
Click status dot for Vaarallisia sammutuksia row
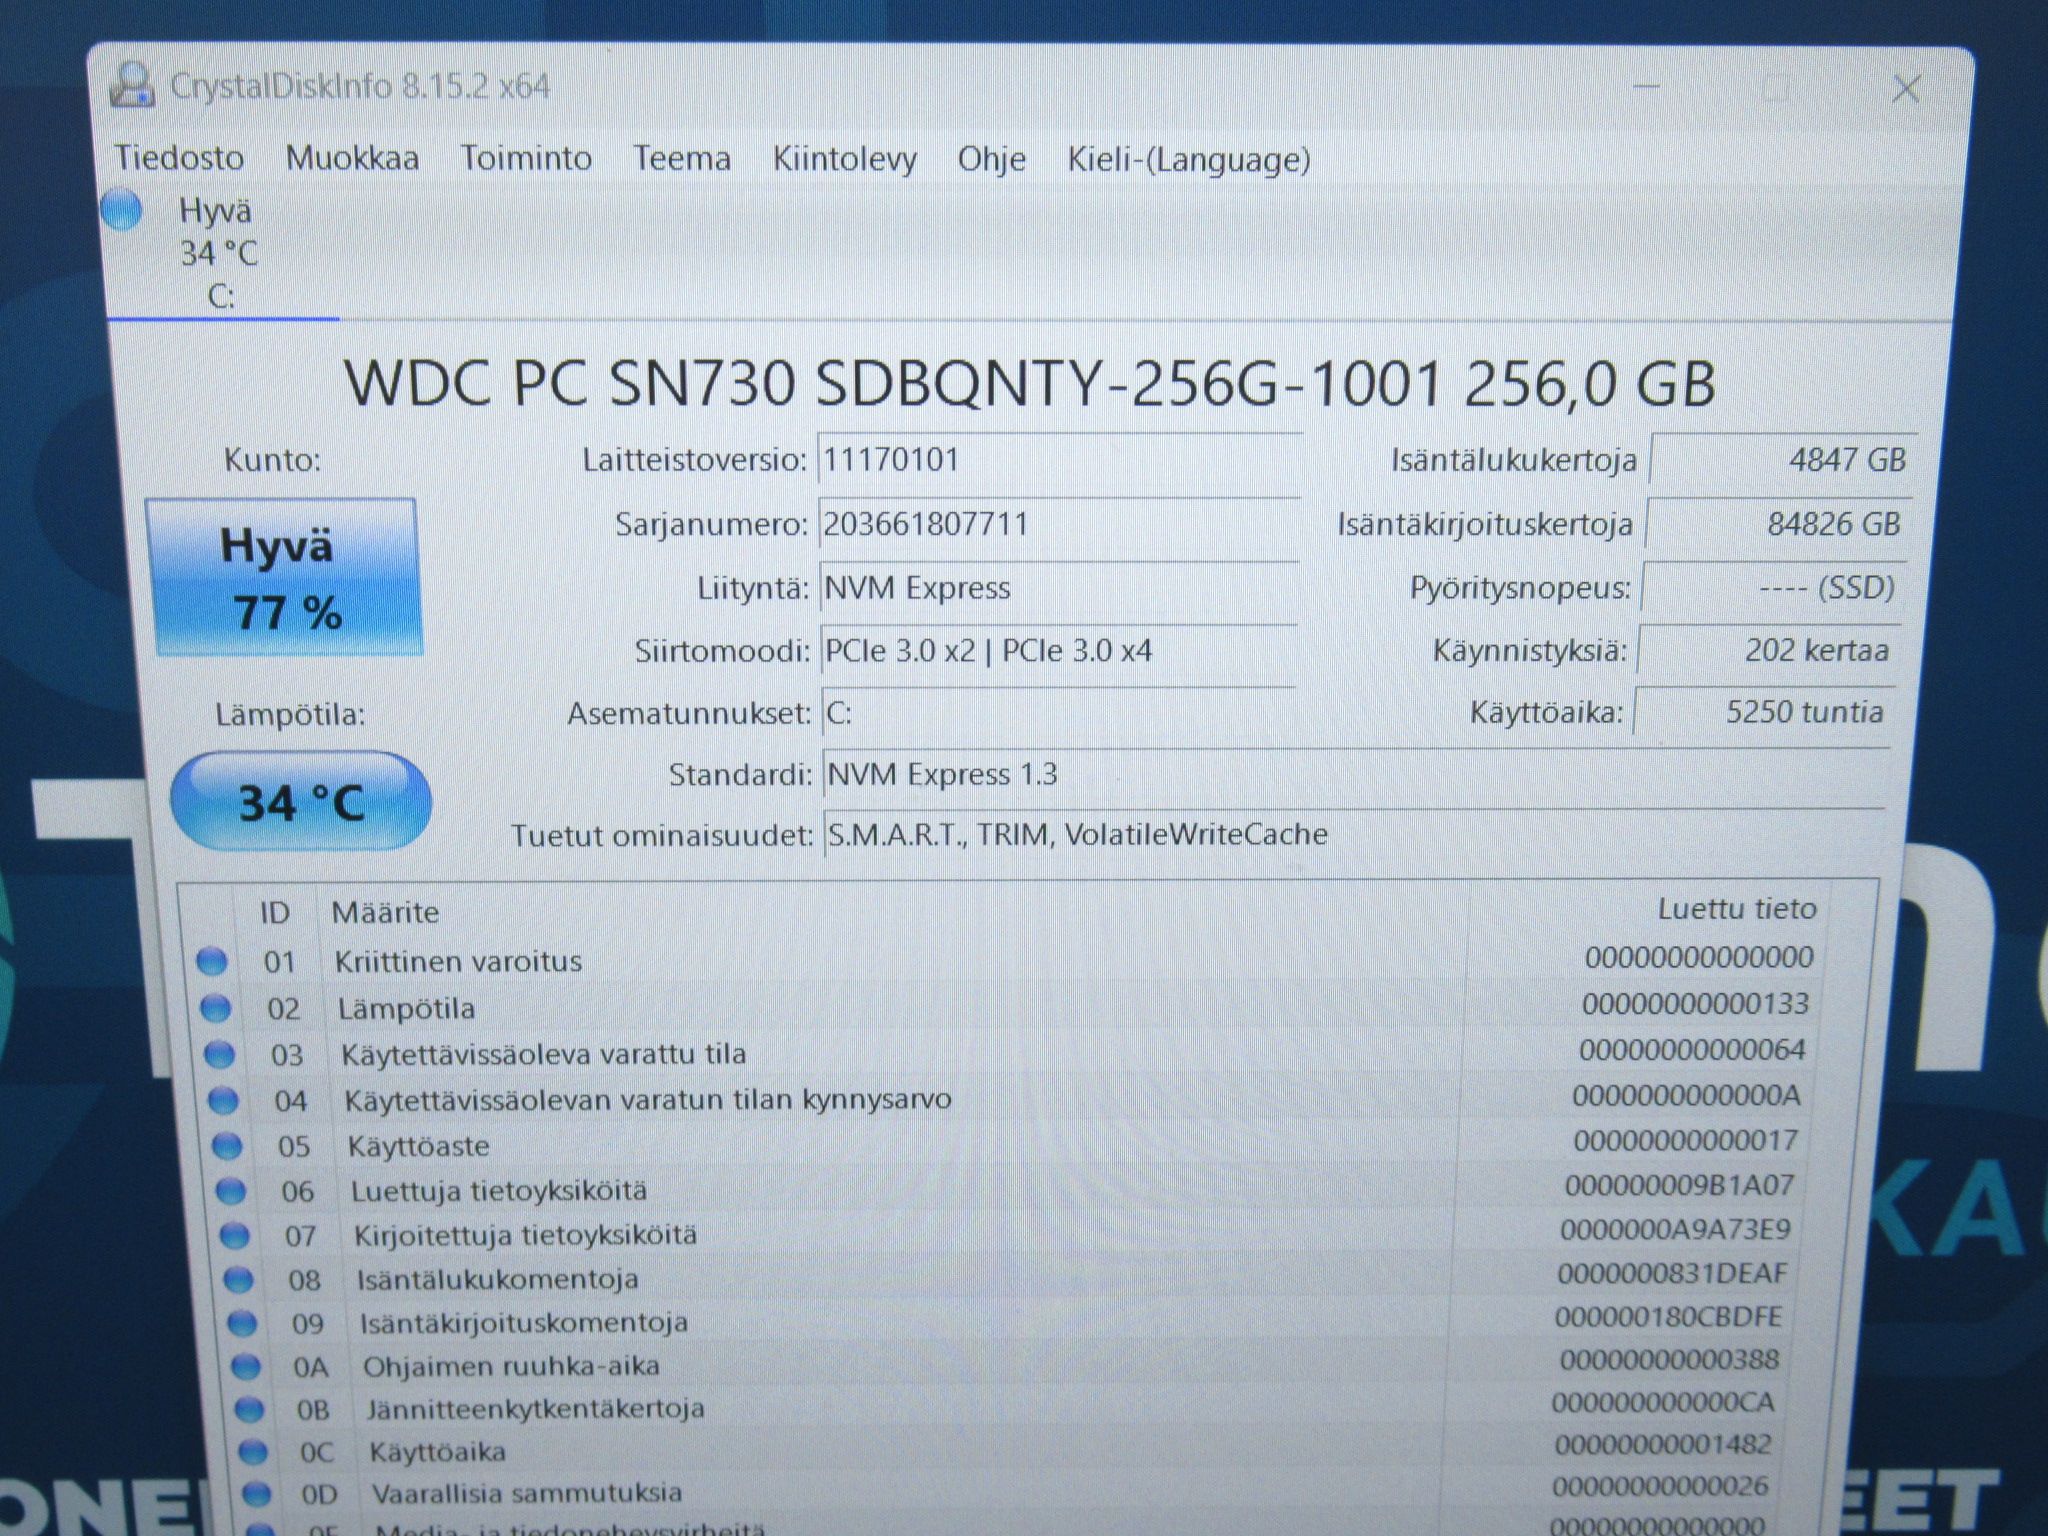(257, 1494)
